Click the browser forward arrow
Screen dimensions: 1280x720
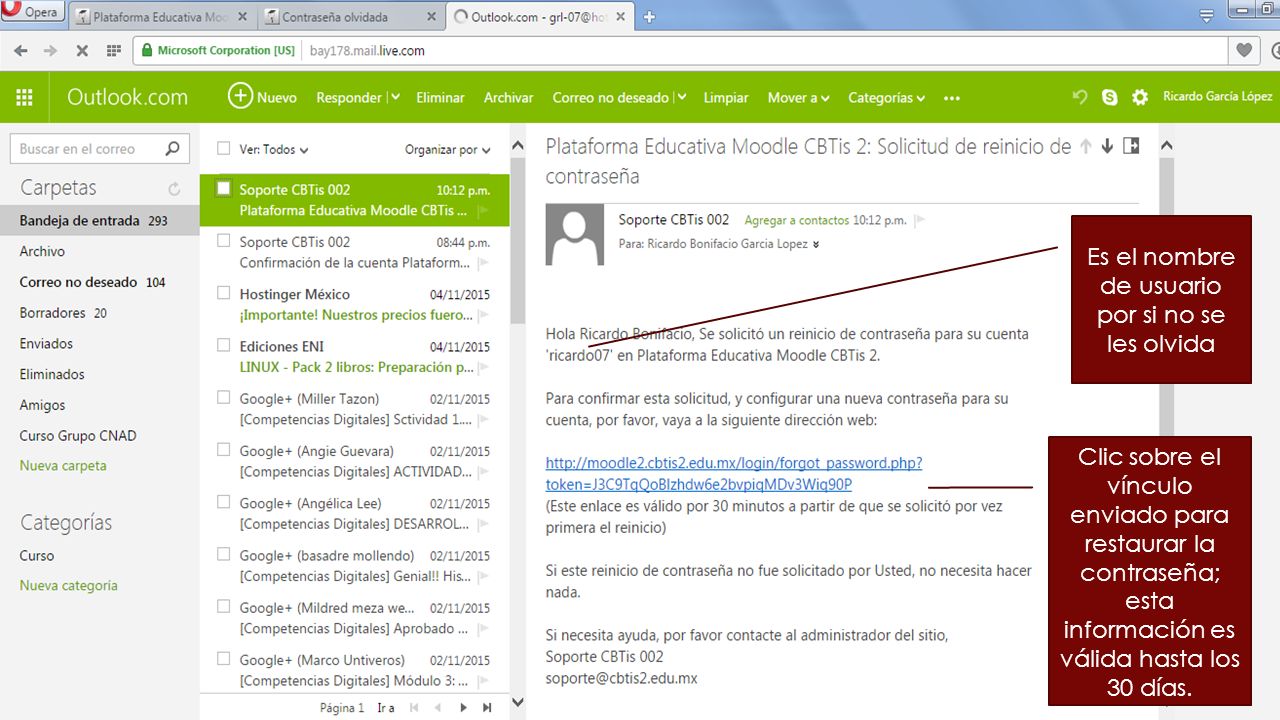[51, 51]
